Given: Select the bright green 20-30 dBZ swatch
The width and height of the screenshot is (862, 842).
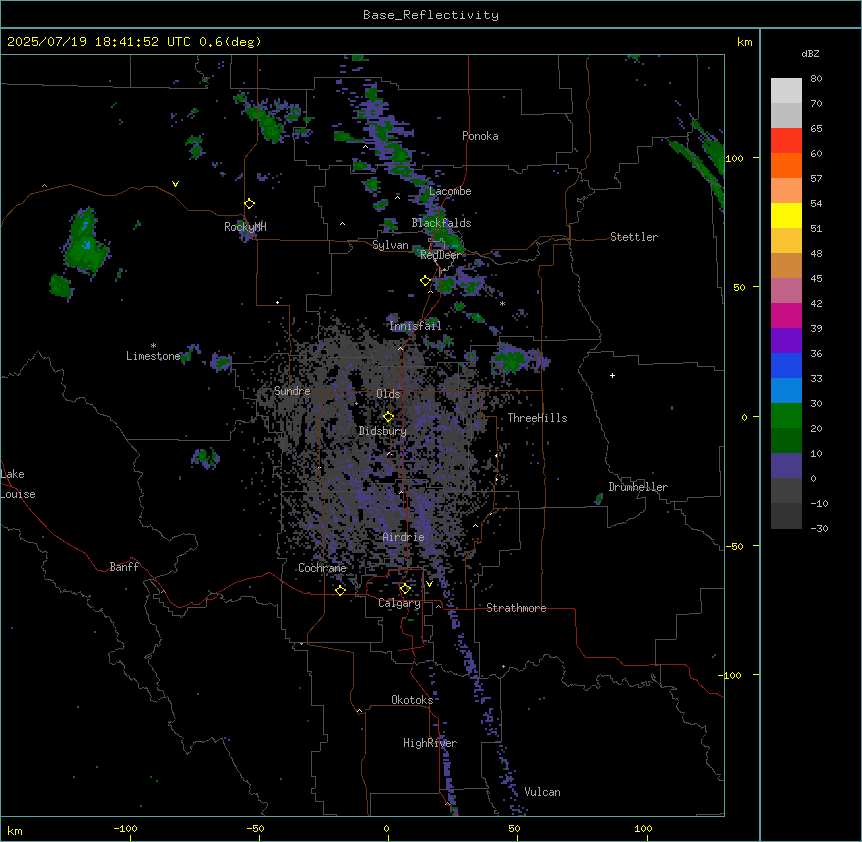Looking at the screenshot, I should tap(786, 416).
